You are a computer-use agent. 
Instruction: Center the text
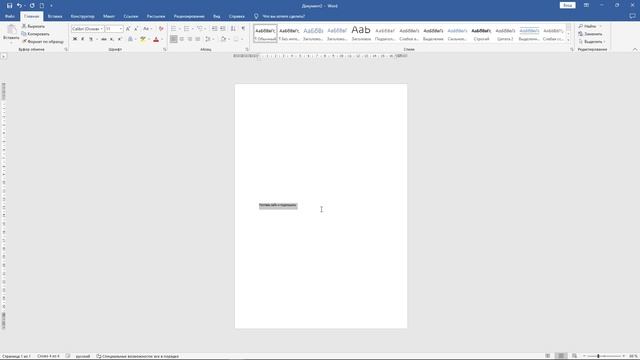(x=182, y=39)
